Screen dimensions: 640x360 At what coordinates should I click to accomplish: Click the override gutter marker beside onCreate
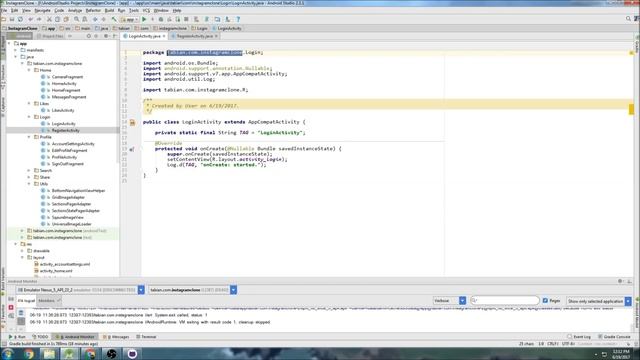(132, 149)
